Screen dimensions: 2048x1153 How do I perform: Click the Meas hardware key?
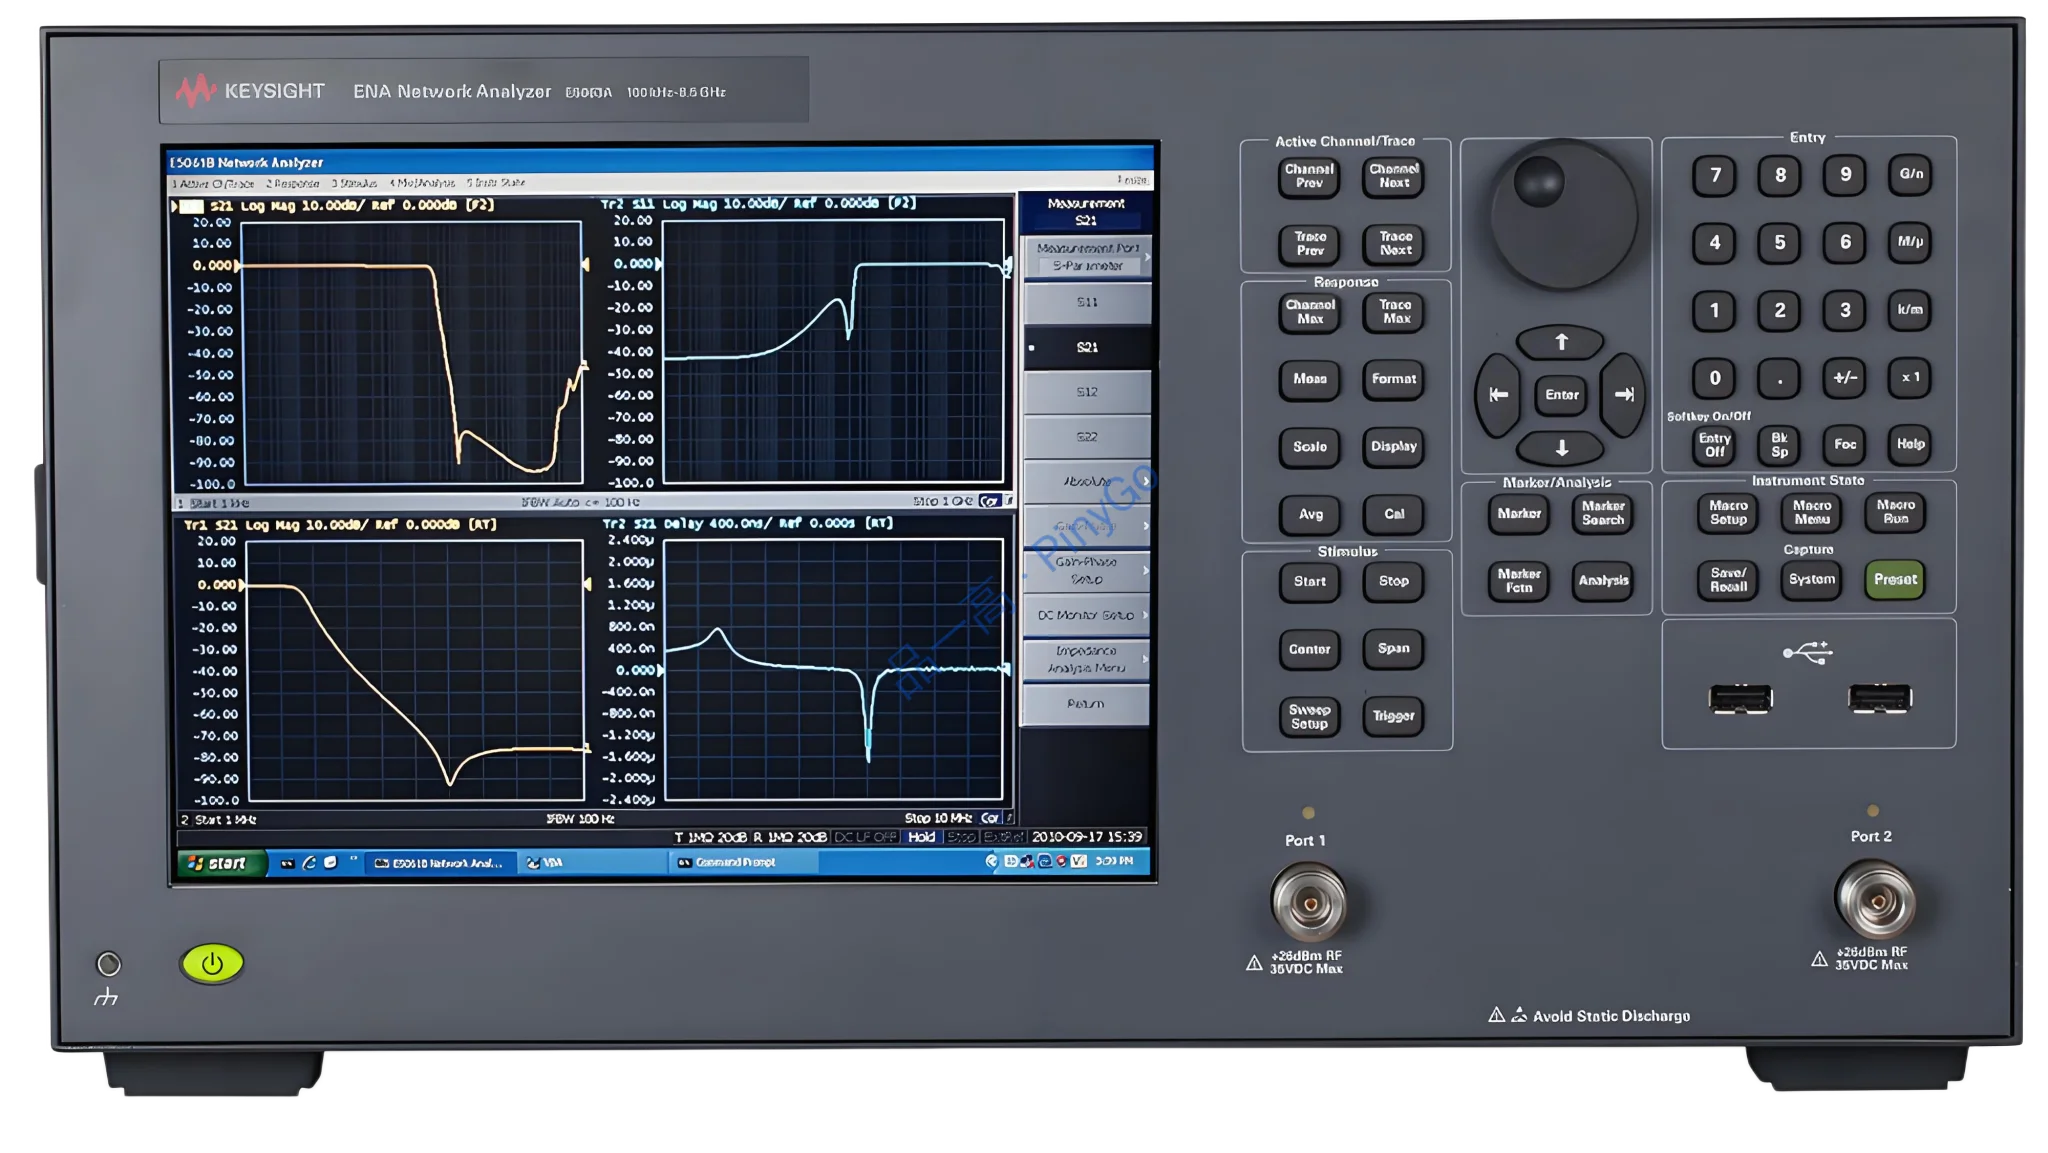[1310, 379]
